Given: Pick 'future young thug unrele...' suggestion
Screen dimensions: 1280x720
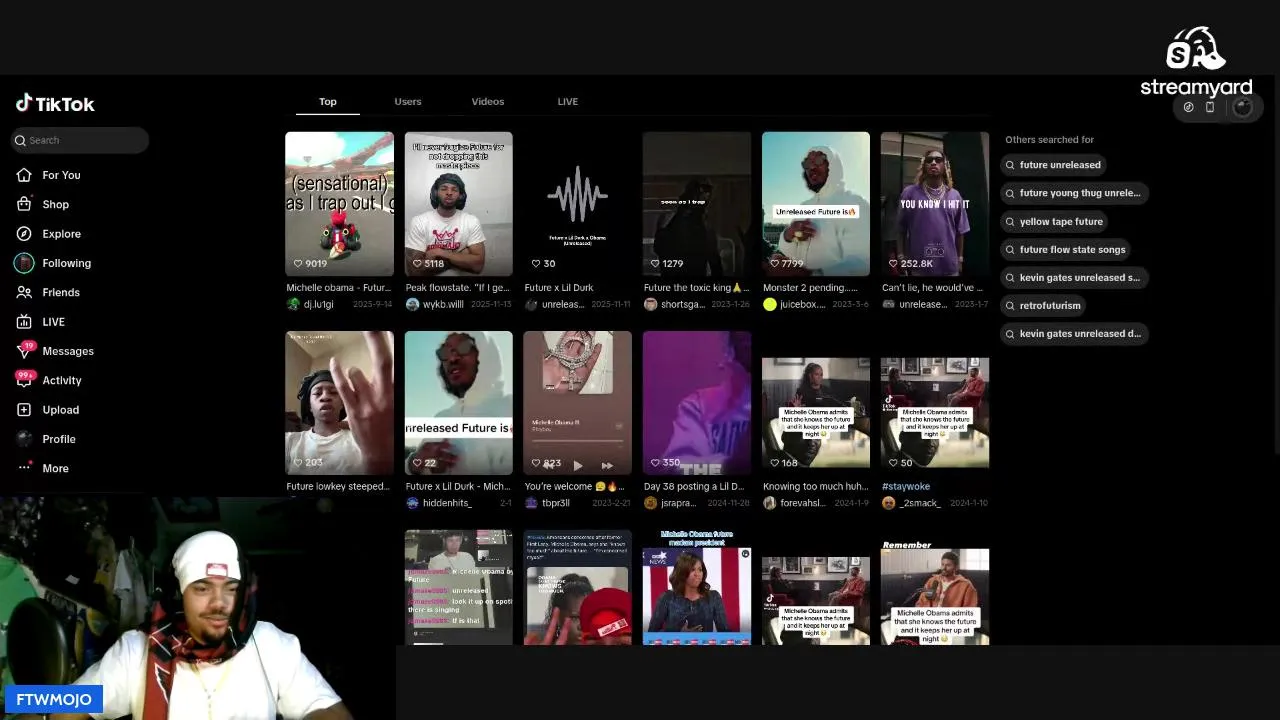Looking at the screenshot, I should coord(1073,193).
